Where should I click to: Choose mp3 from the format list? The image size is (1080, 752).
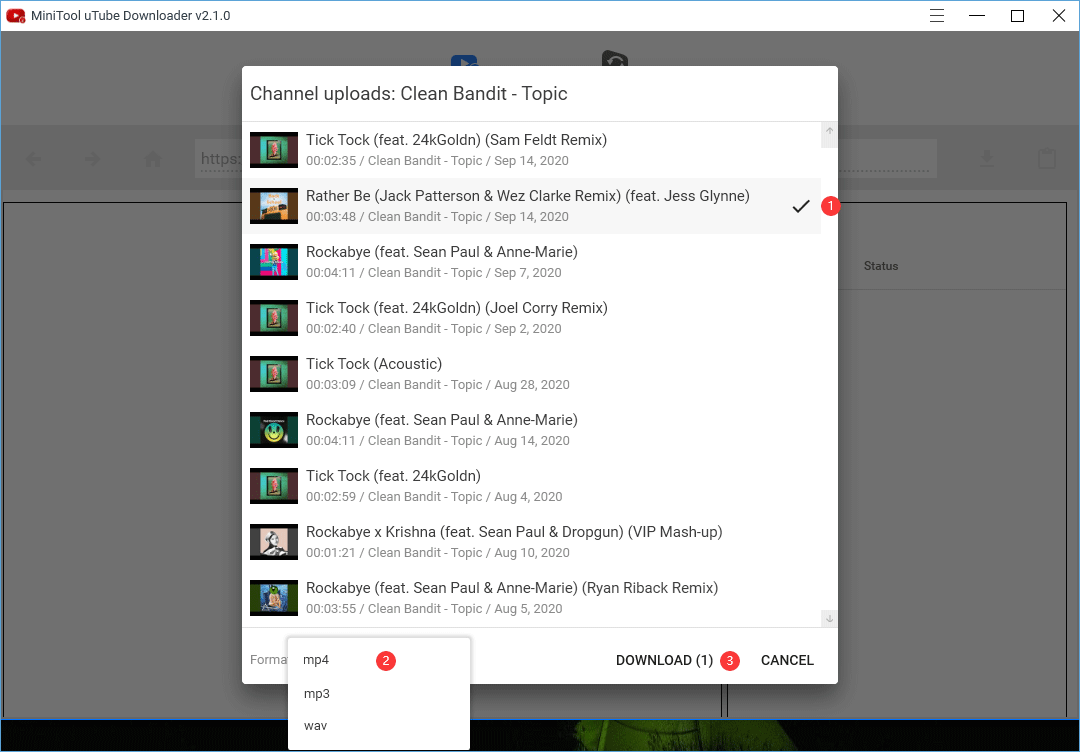(x=317, y=693)
